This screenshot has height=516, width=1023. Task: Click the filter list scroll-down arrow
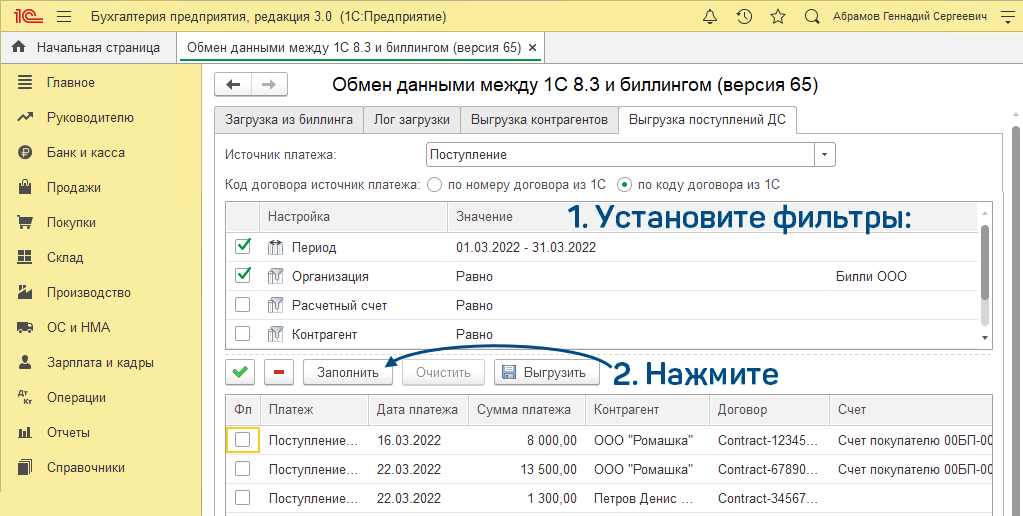(985, 337)
